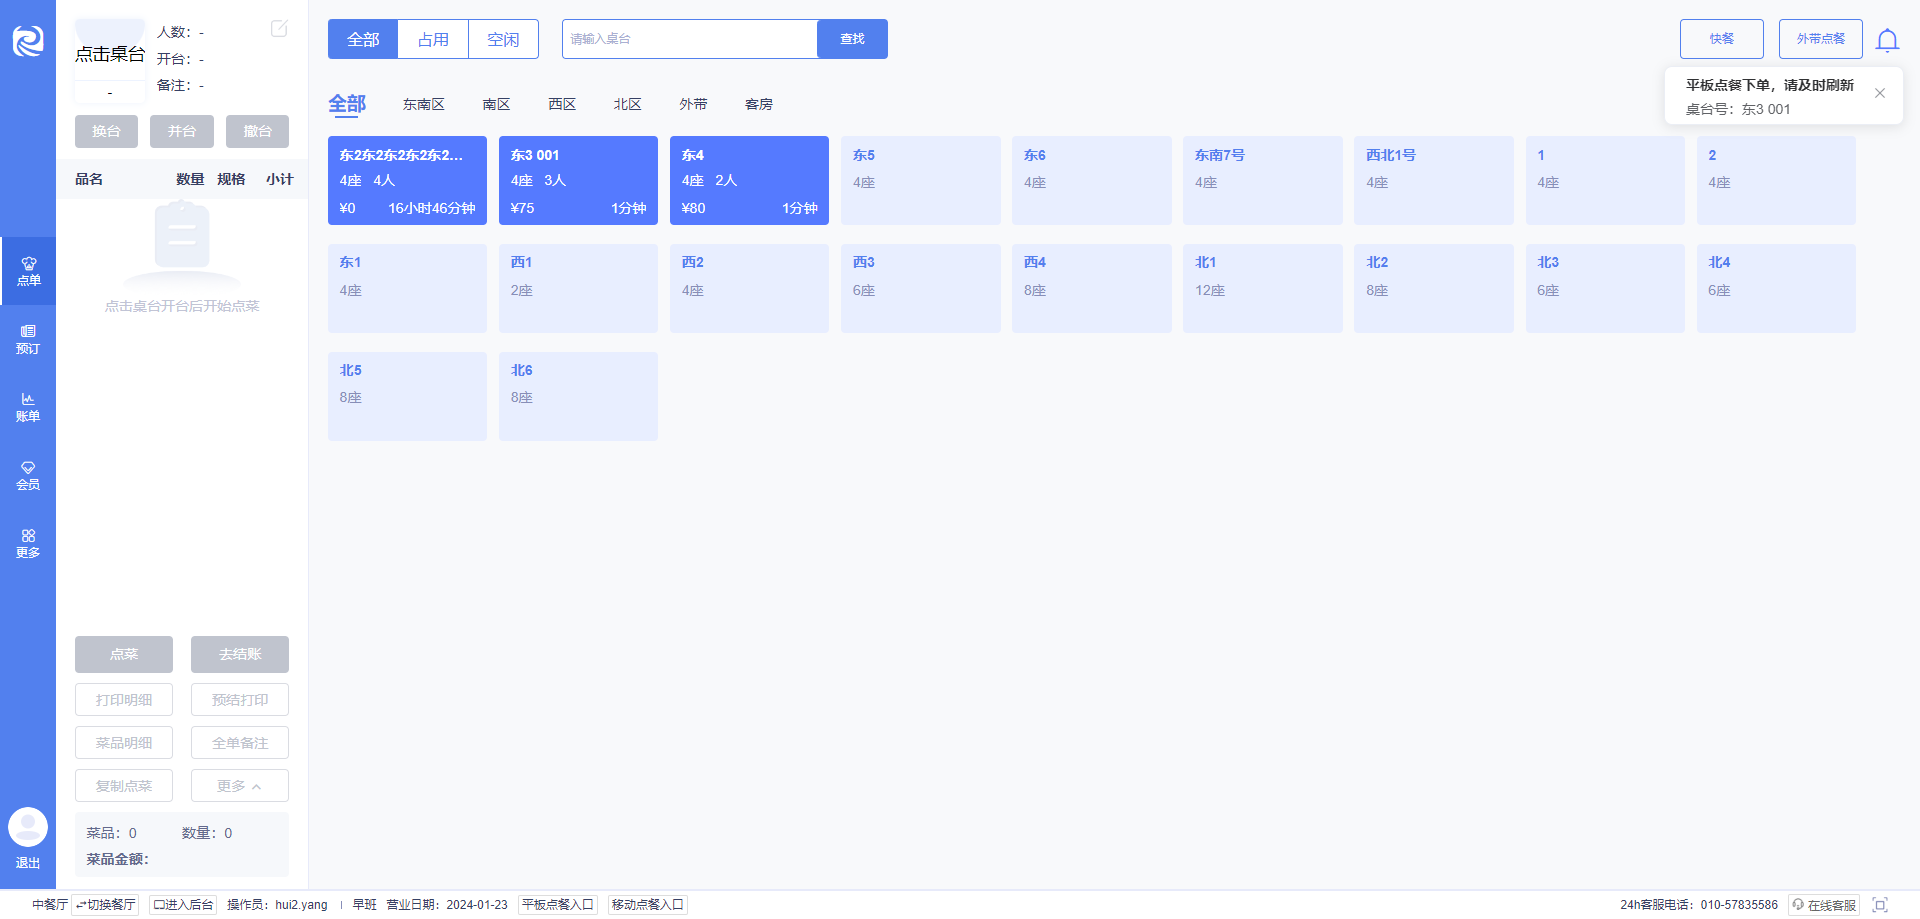Click the table search input field

coord(690,39)
